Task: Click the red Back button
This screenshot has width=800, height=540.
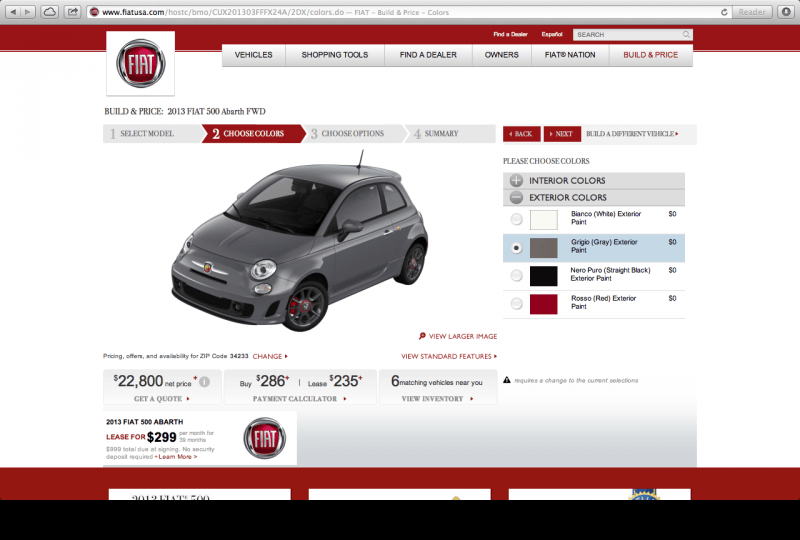Action: pyautogui.click(x=521, y=134)
